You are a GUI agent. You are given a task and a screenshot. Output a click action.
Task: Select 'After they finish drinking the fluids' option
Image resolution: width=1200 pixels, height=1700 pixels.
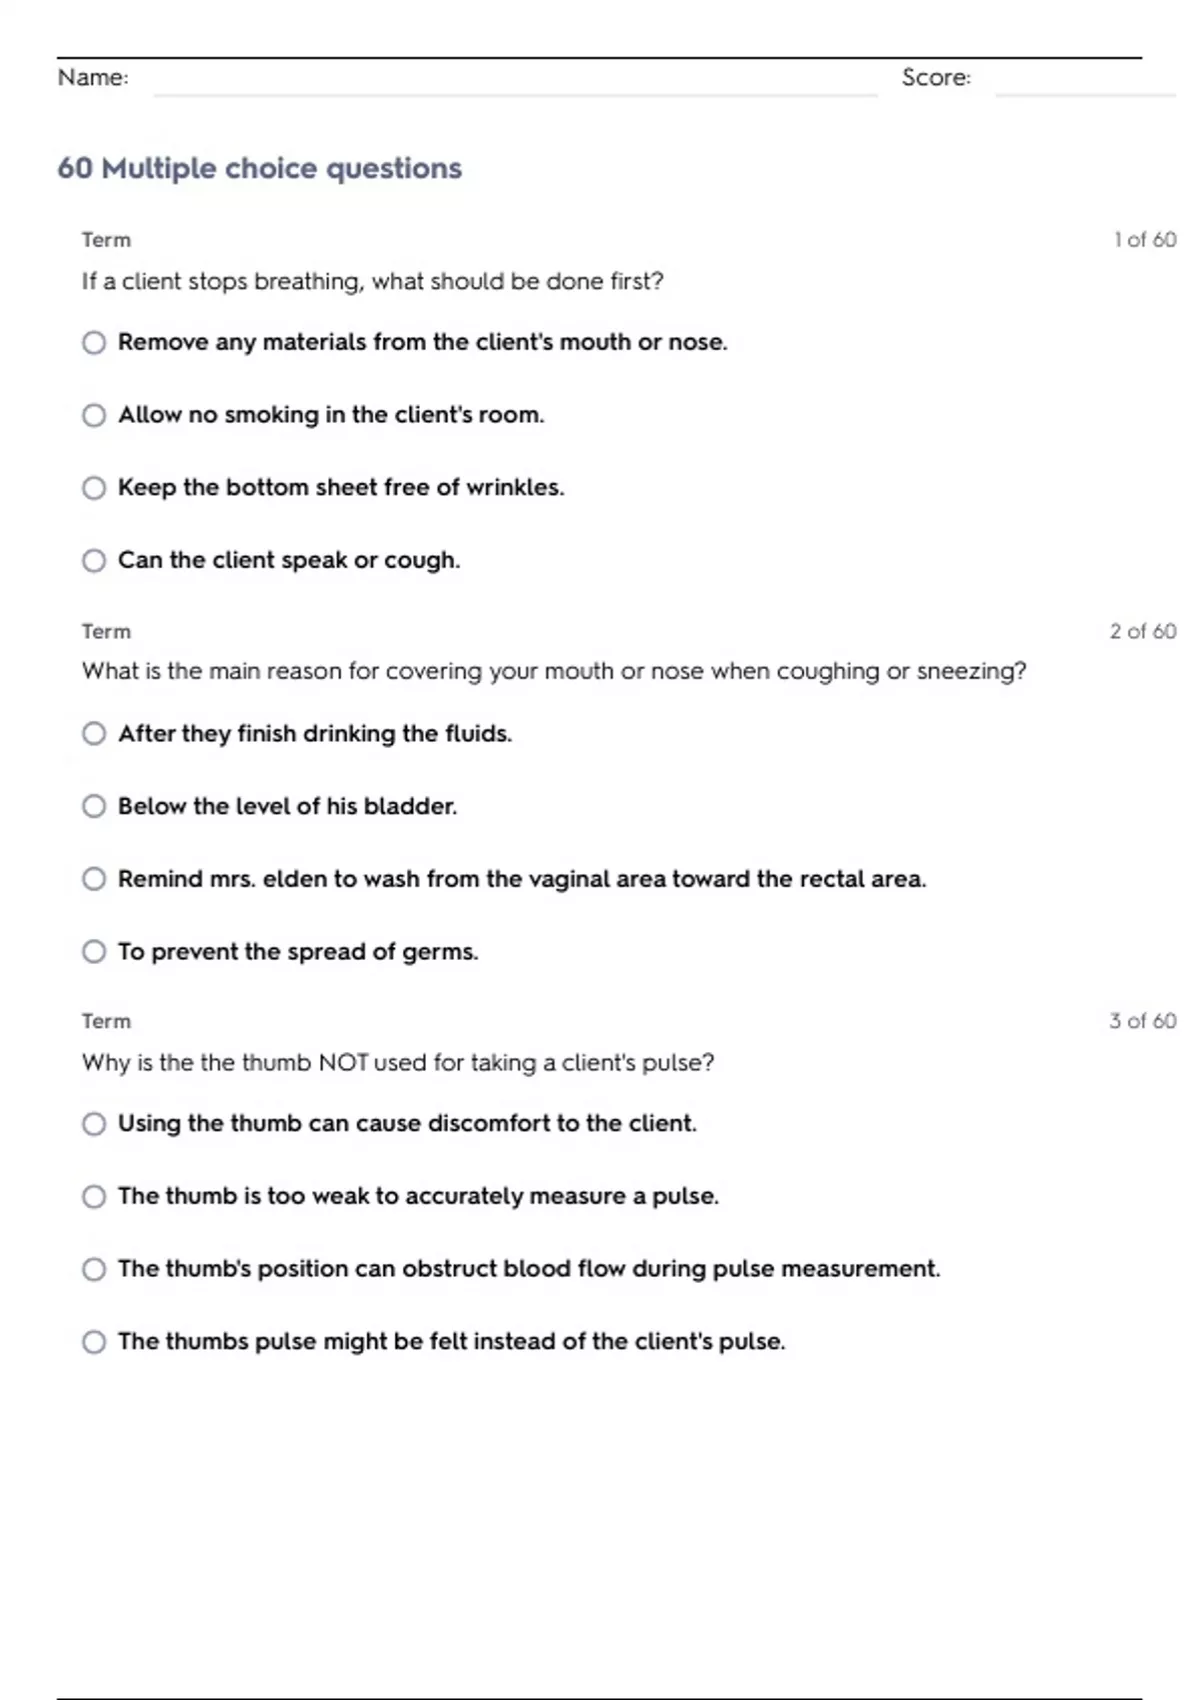pos(94,734)
